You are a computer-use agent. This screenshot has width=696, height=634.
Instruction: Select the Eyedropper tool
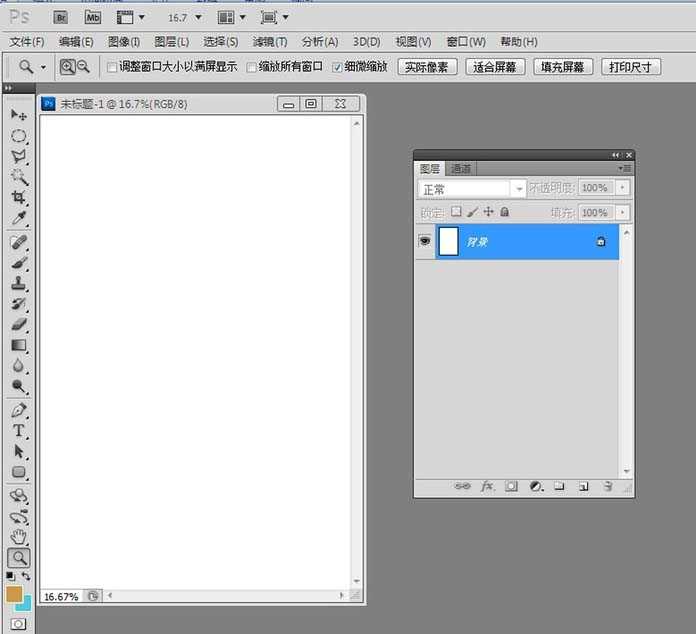(x=19, y=219)
